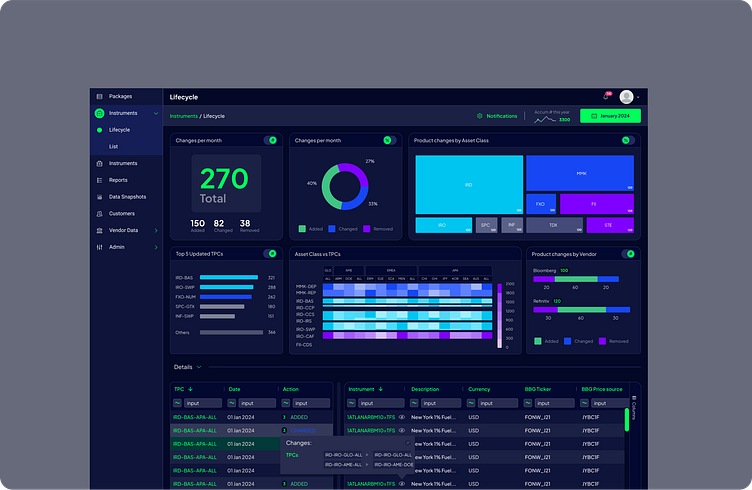This screenshot has width=752, height=490.
Task: Expand the Vendor Data submenu arrow
Action: click(156, 231)
